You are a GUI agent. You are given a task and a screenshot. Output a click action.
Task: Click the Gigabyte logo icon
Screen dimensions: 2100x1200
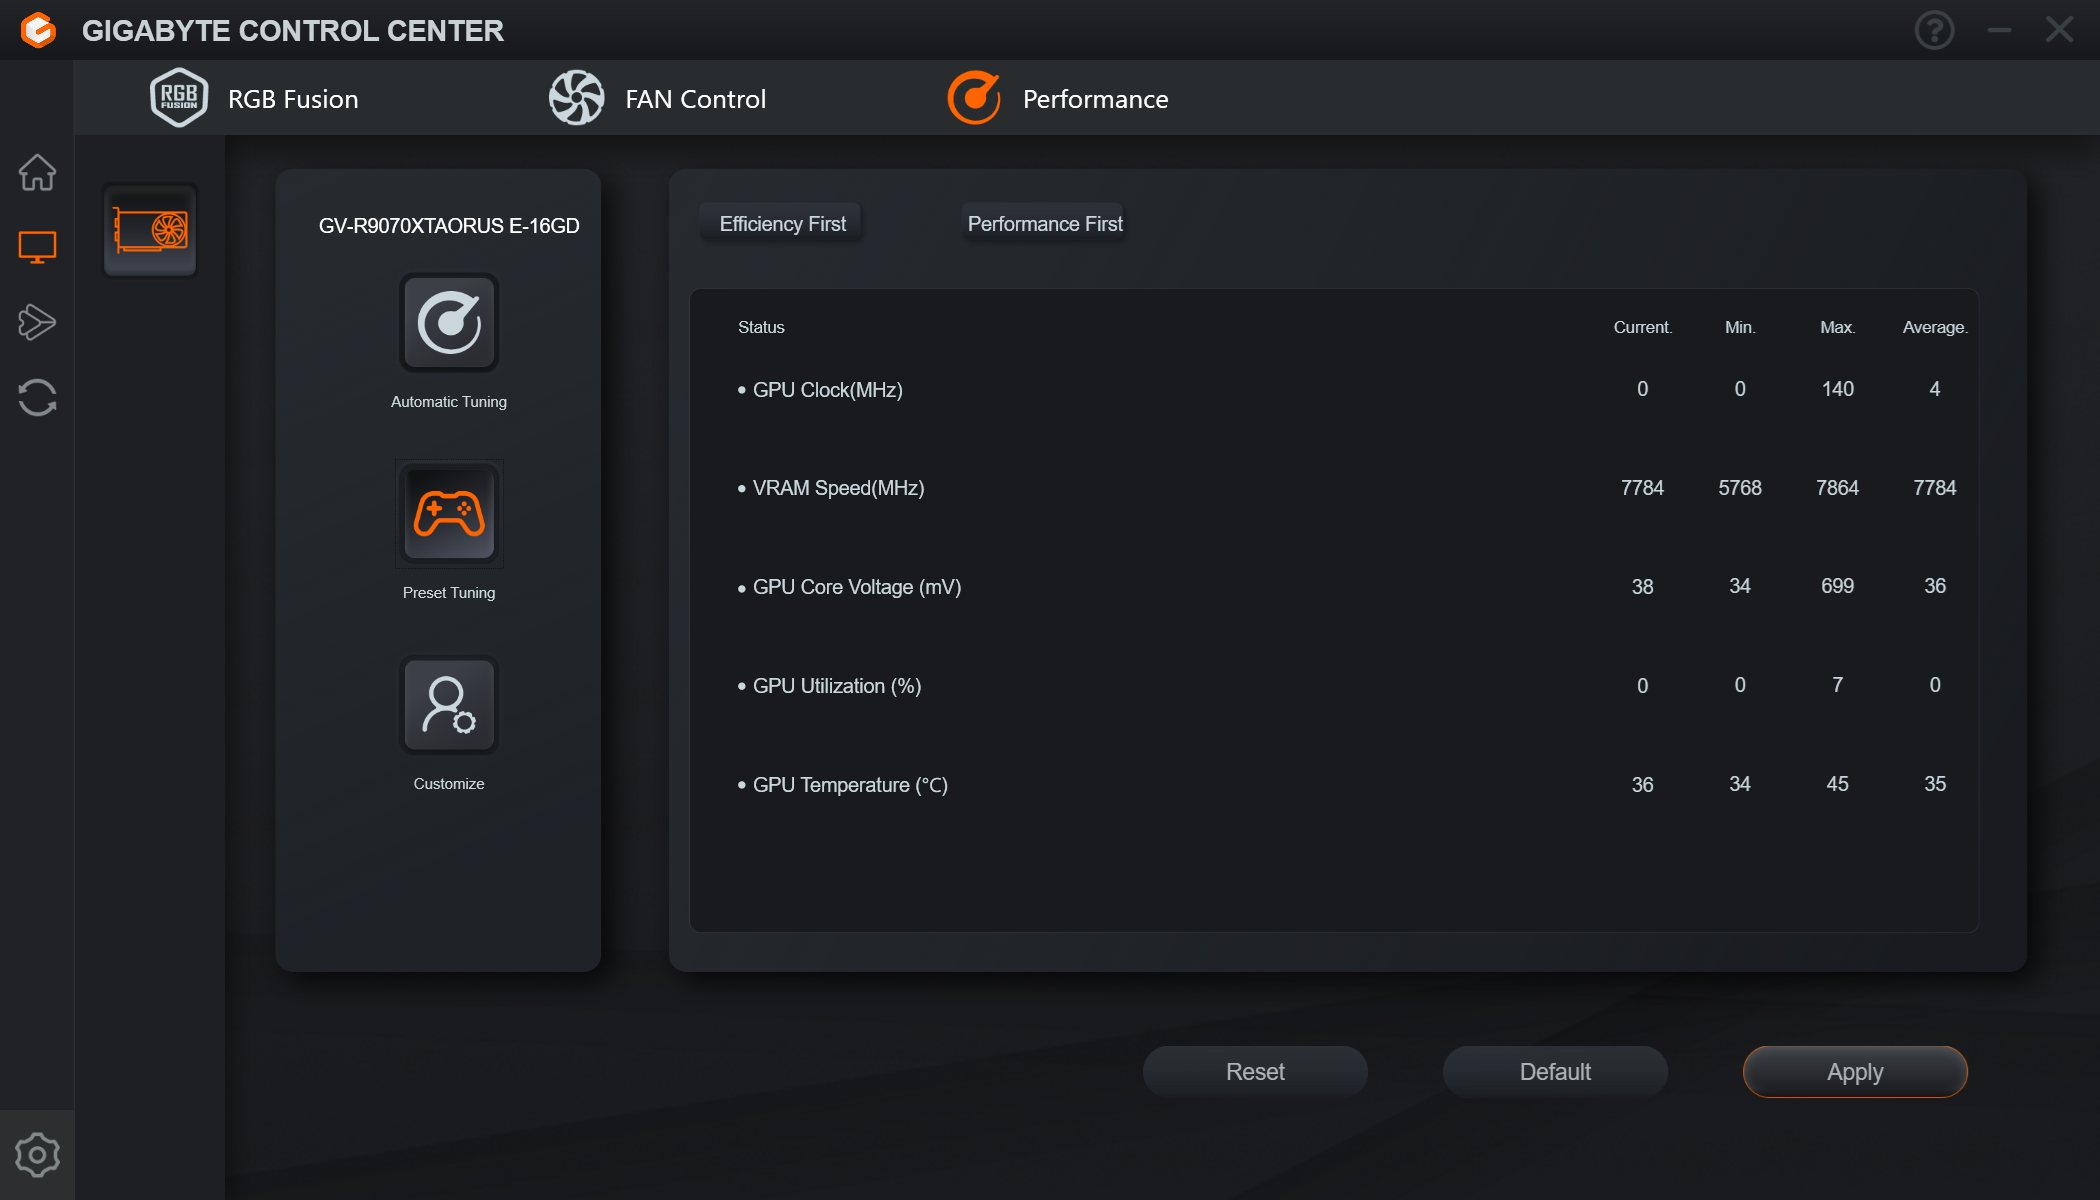point(38,30)
